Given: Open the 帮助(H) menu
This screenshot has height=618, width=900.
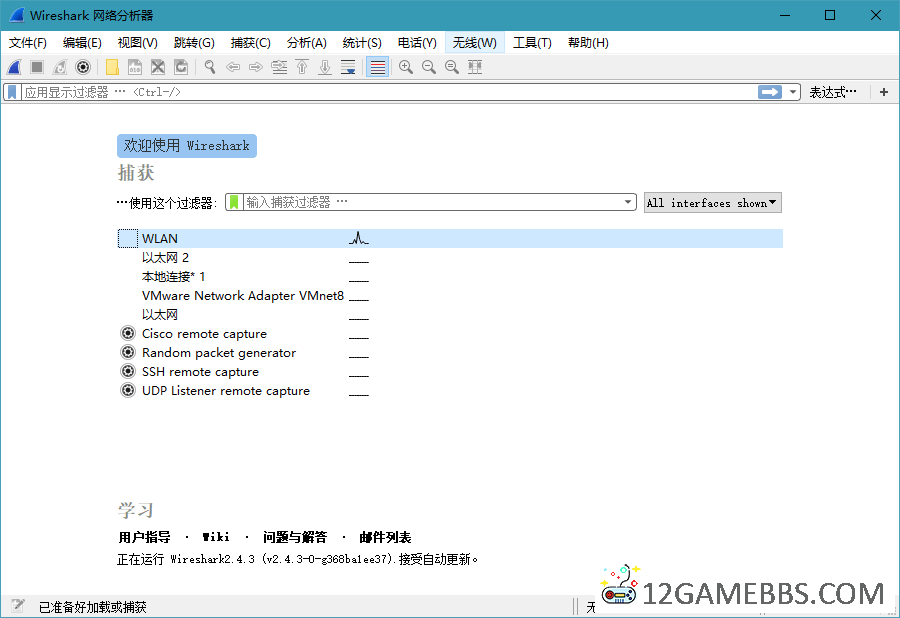Looking at the screenshot, I should click(x=588, y=42).
